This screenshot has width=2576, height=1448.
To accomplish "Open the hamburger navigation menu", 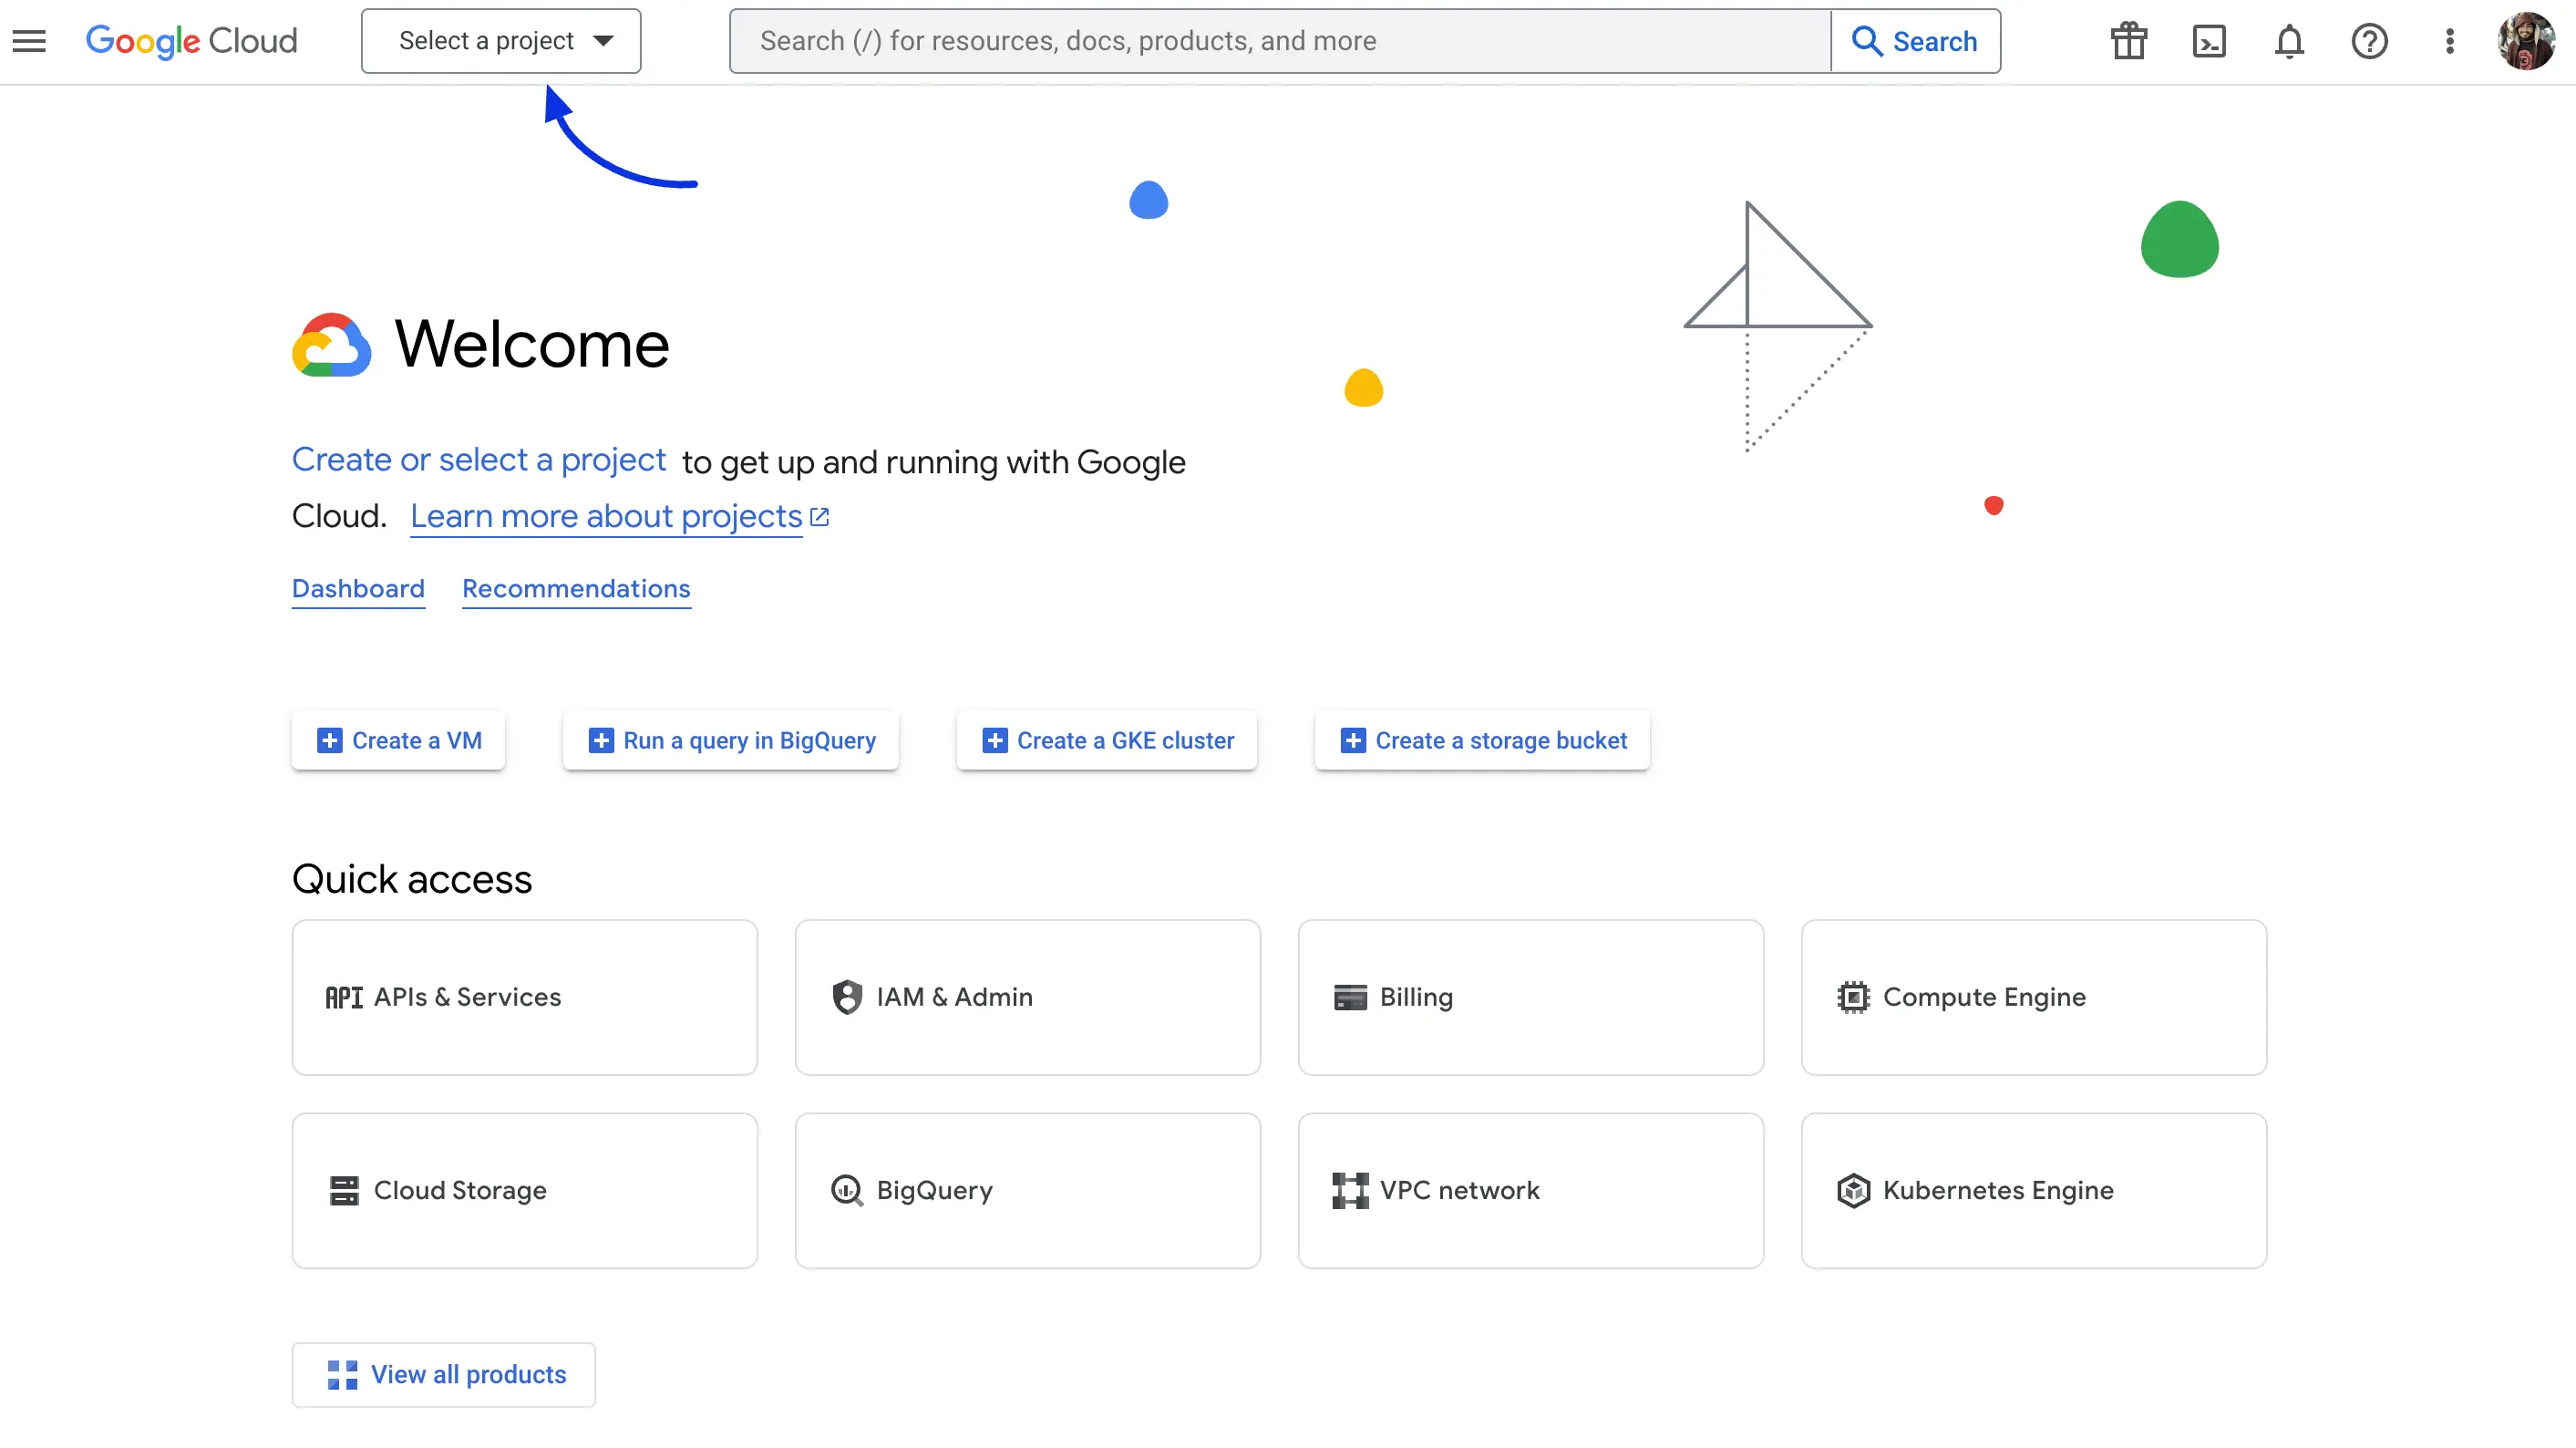I will pyautogui.click(x=29, y=41).
